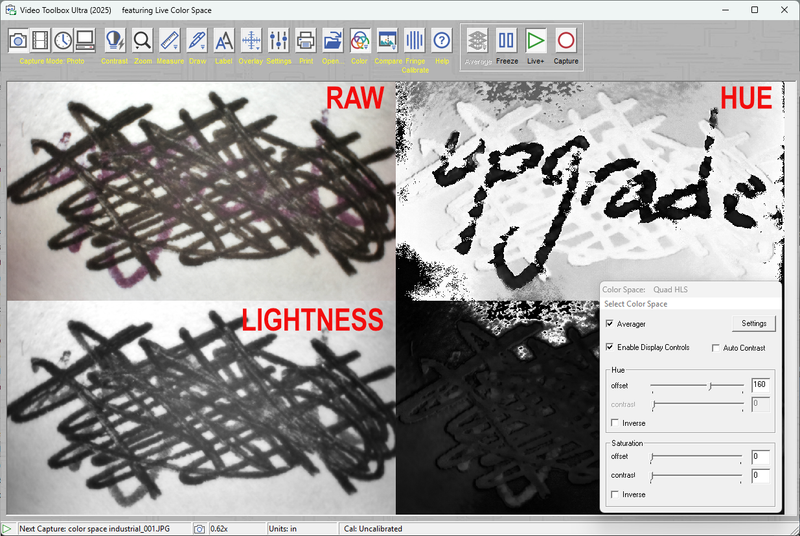The image size is (800, 536).
Task: Click the Zoom magnifier tool
Action: [142, 41]
